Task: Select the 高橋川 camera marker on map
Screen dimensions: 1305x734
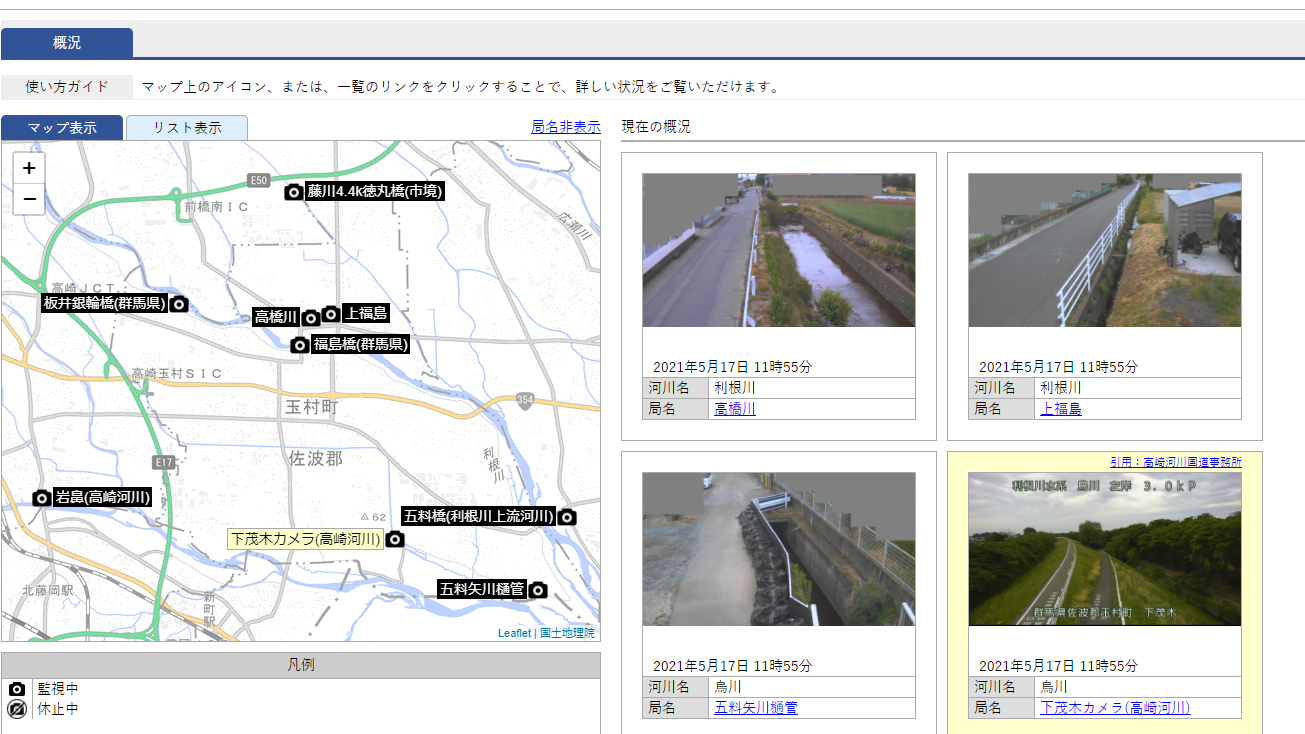Action: (311, 318)
